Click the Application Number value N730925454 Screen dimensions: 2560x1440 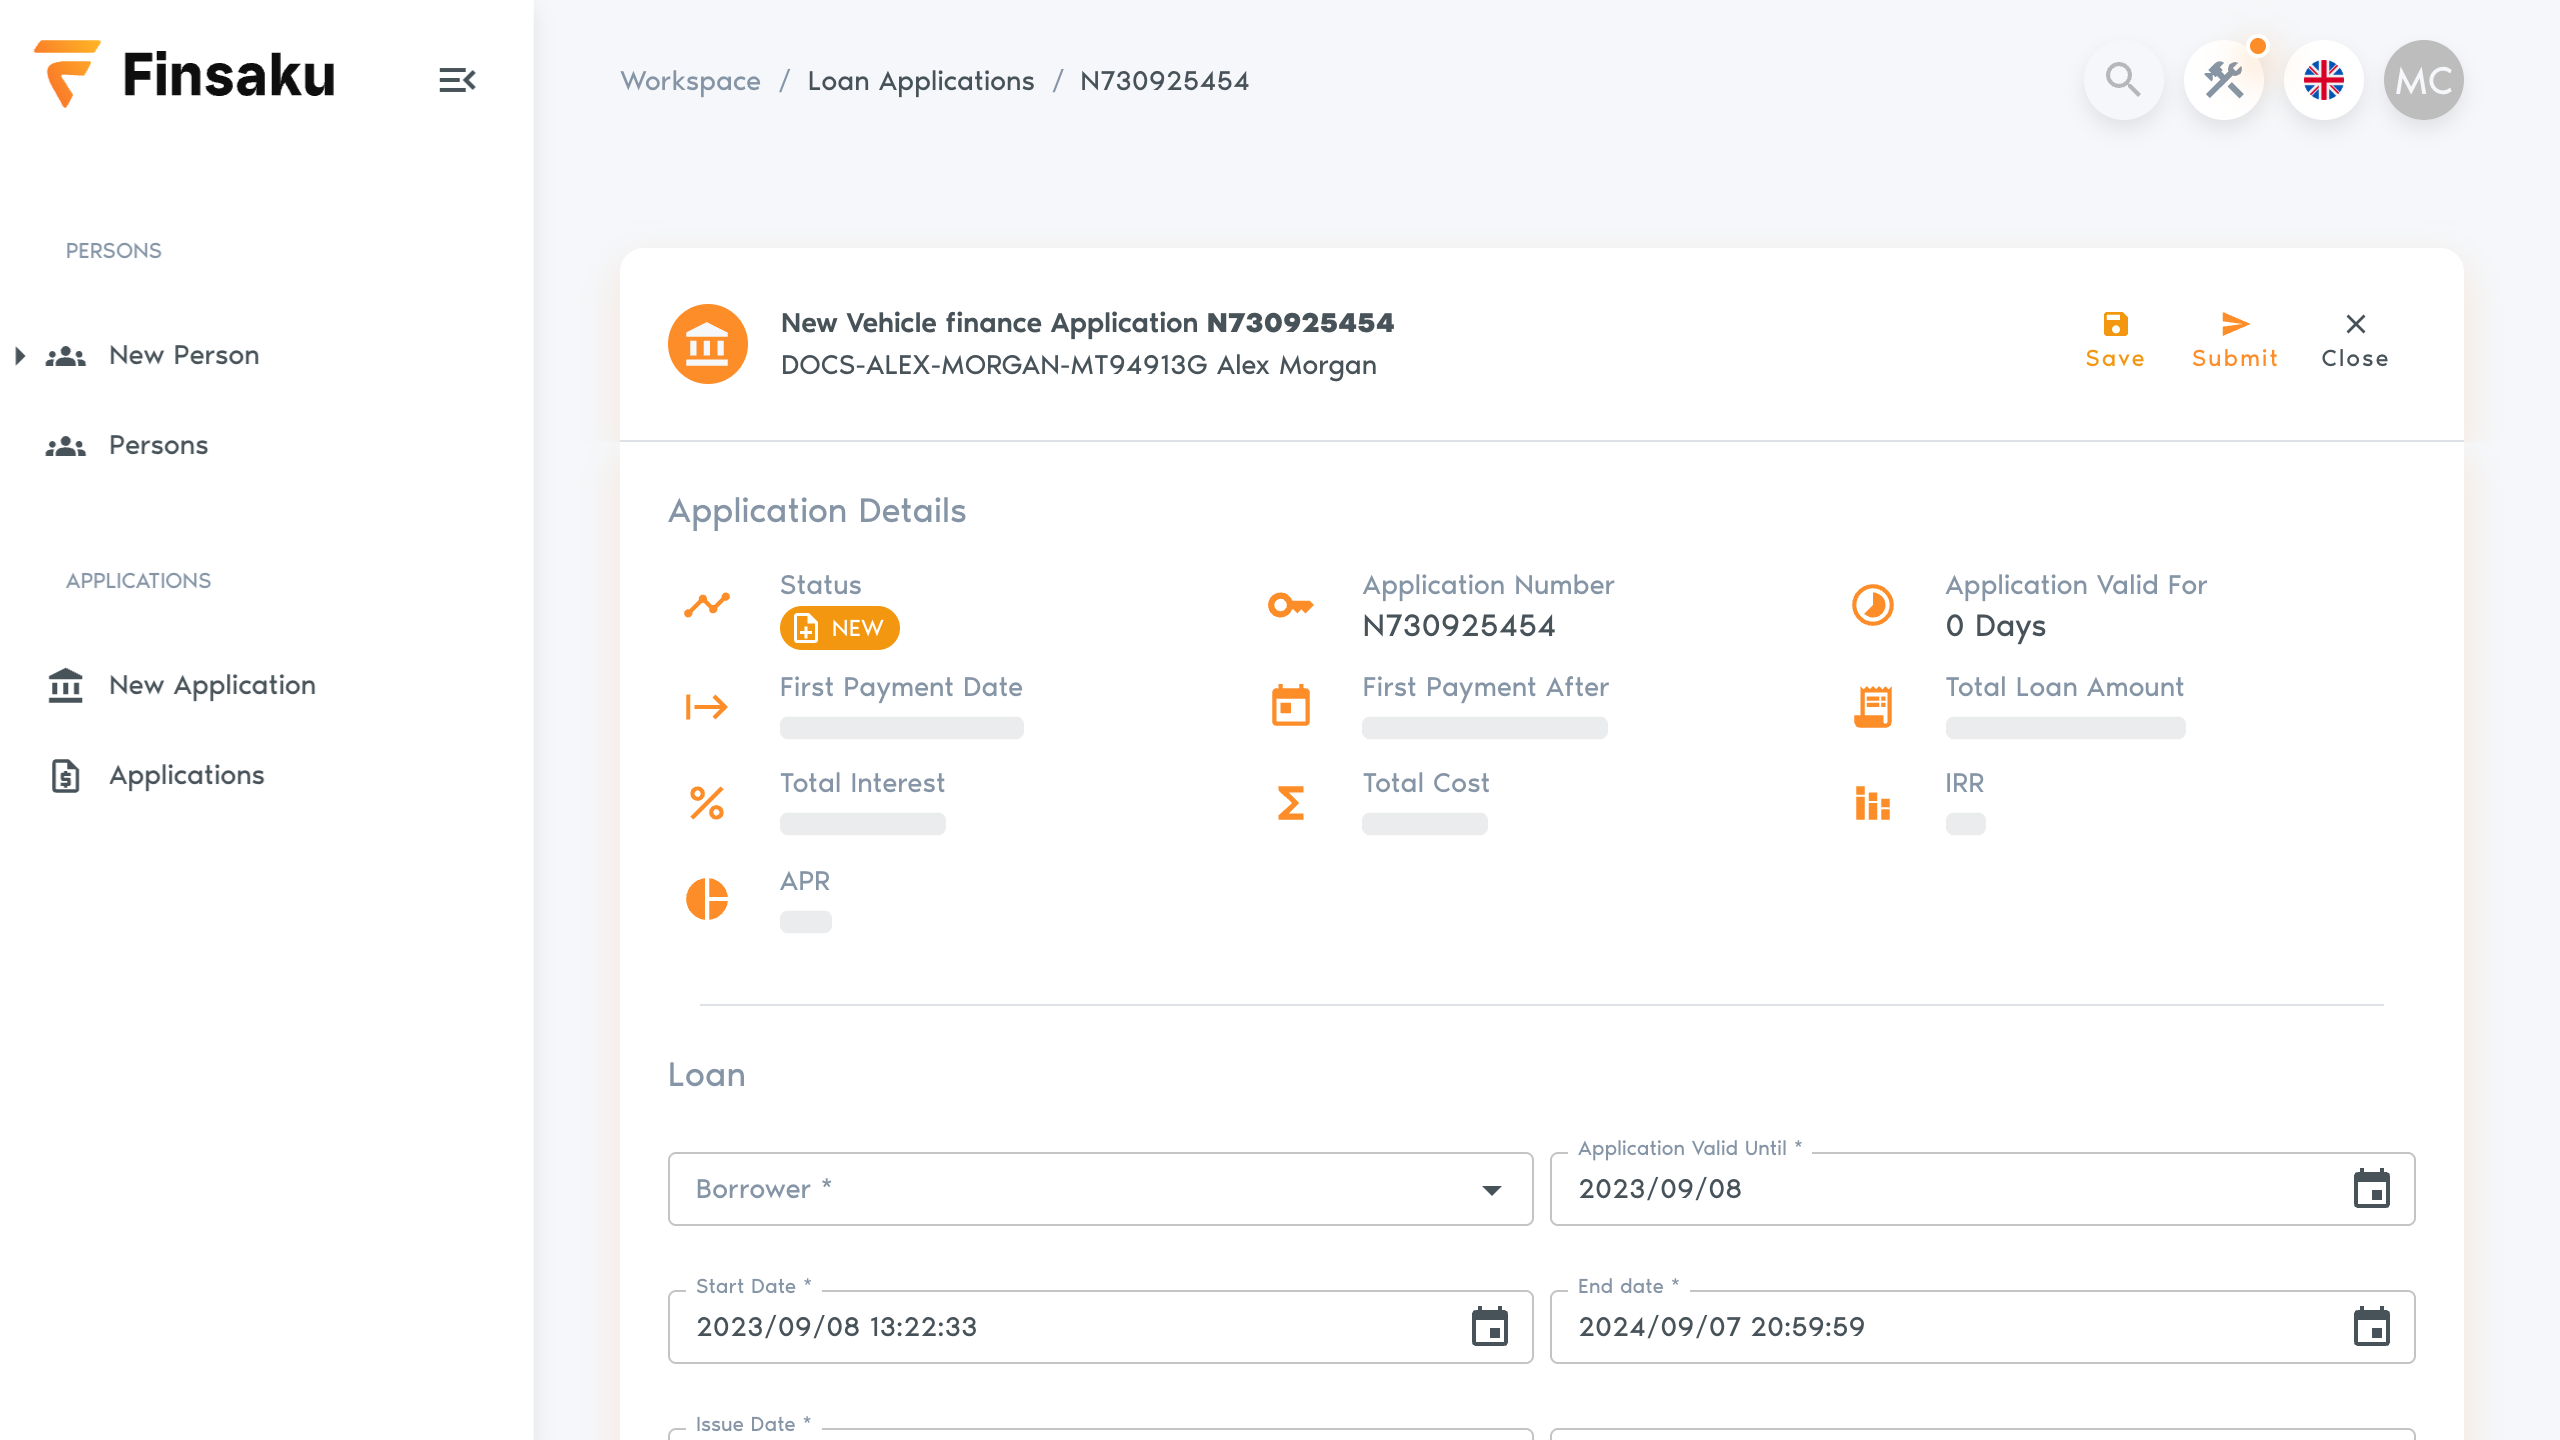1458,626
